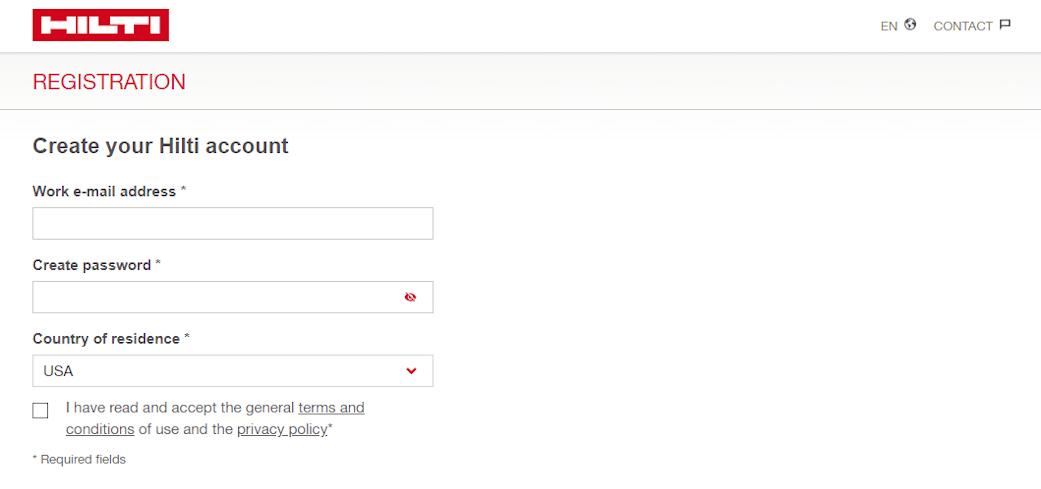Click the 'Work e-mail address' label
Screen dimensions: 1041x489
(x=104, y=191)
